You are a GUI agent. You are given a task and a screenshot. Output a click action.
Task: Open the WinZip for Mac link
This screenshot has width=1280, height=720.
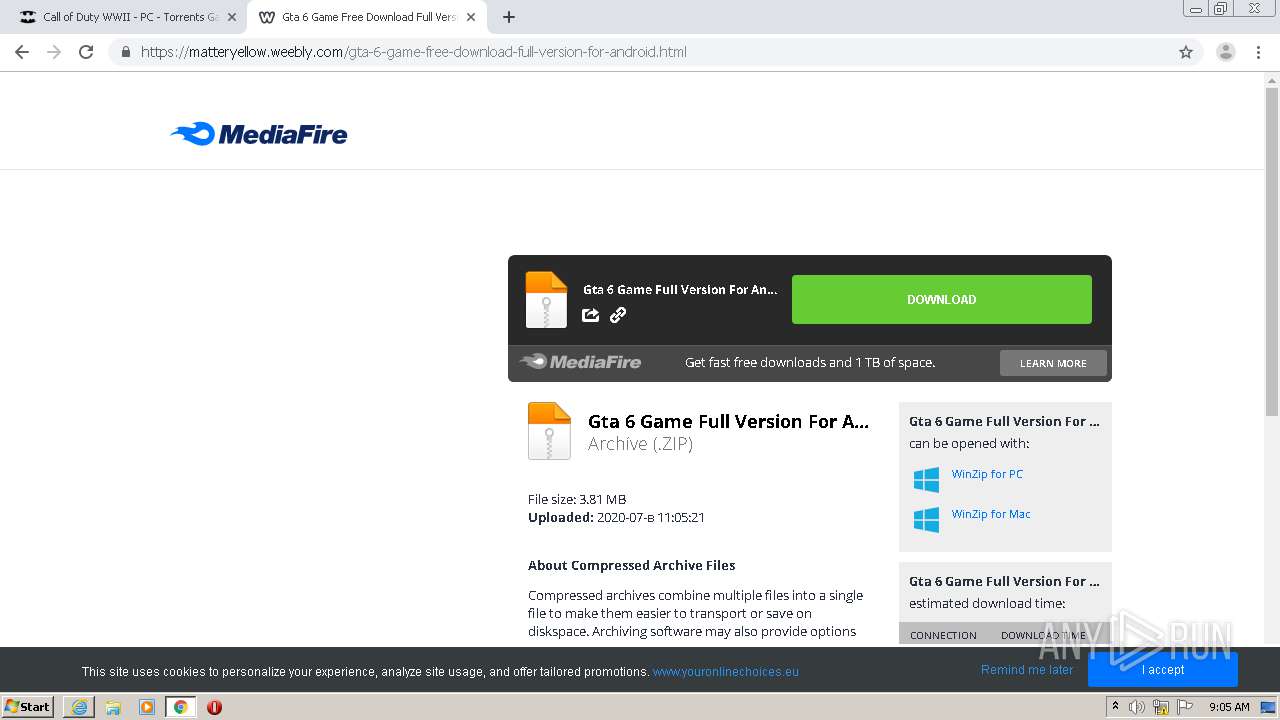pyautogui.click(x=991, y=514)
